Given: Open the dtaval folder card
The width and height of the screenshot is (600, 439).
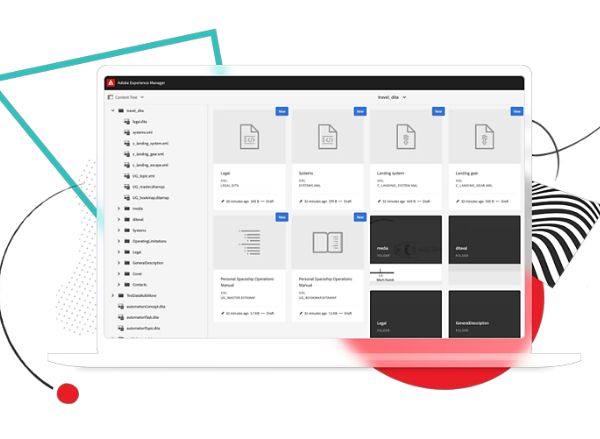Looking at the screenshot, I should coord(484,240).
